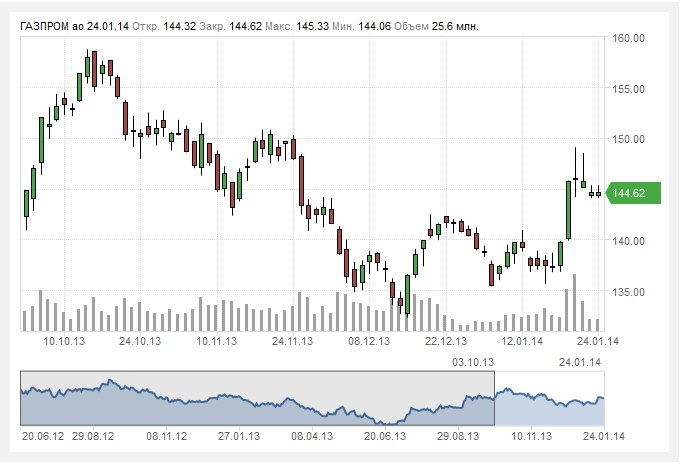Viewport: 682px width, 465px height.
Task: Click the 10.10.13 date on chart axis
Action: (64, 341)
